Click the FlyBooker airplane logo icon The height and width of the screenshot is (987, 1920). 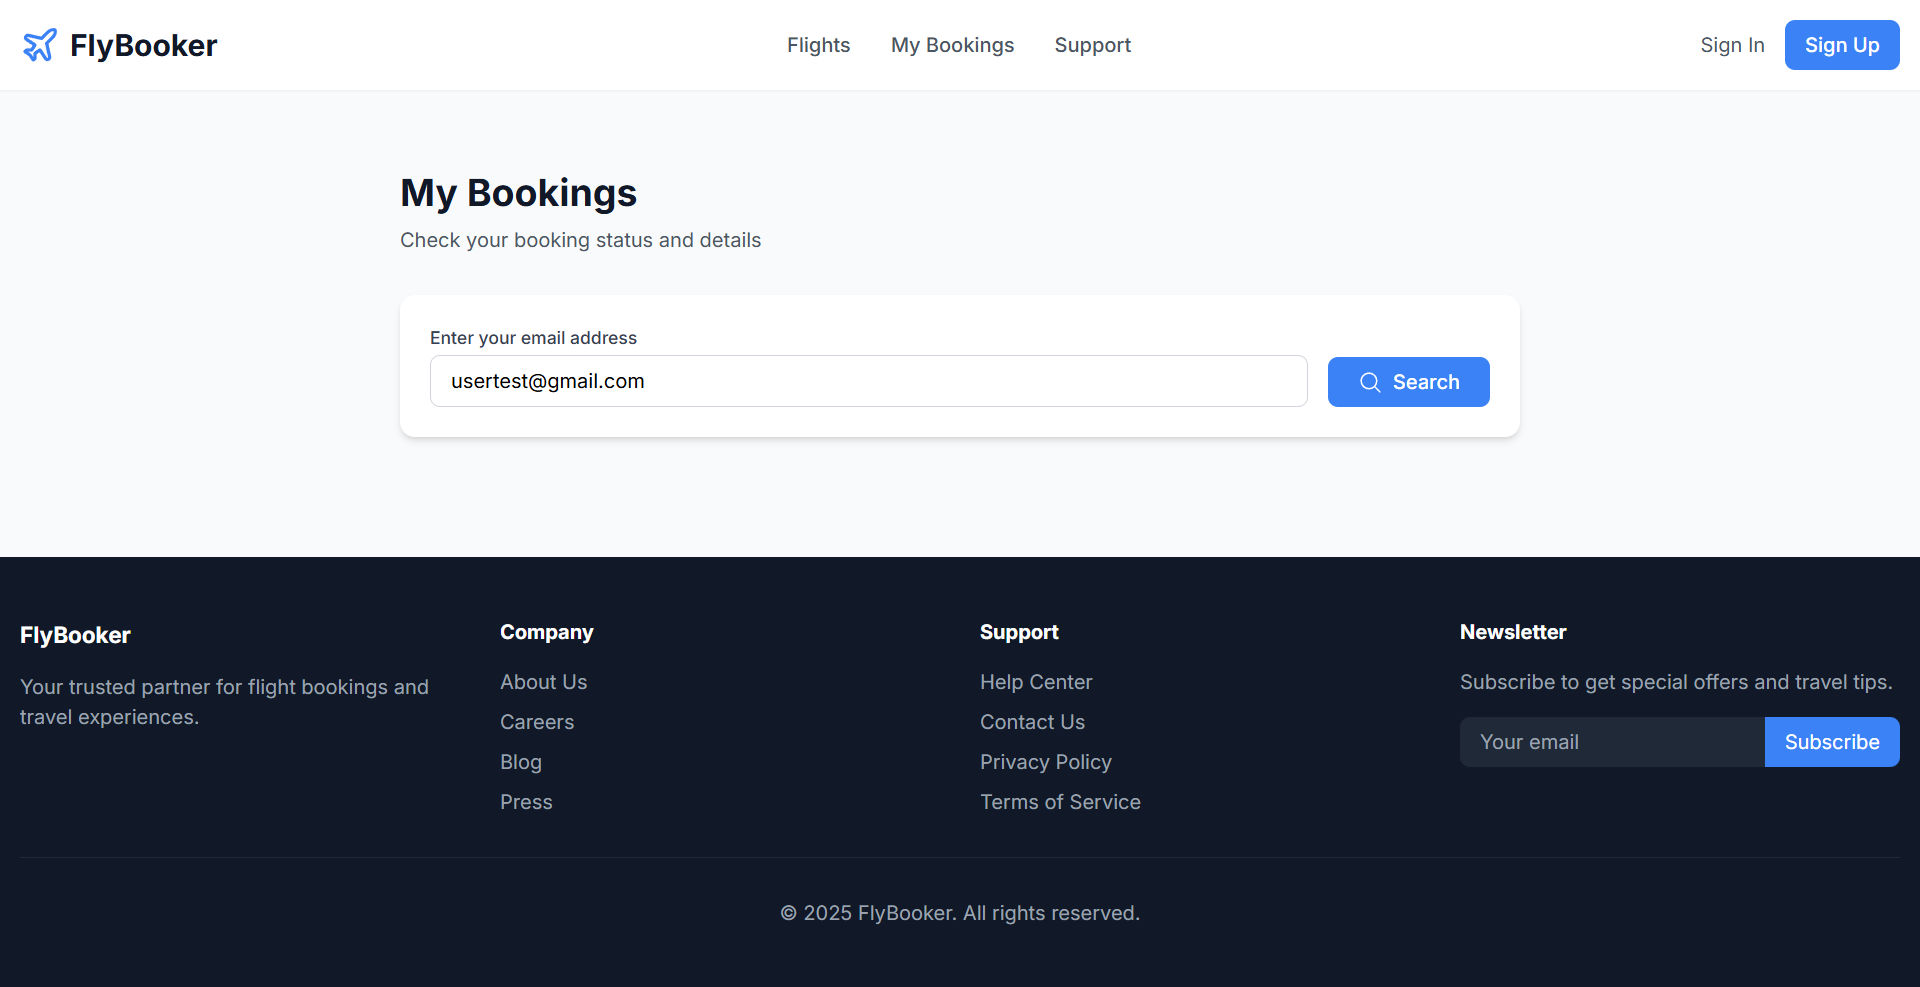click(39, 44)
